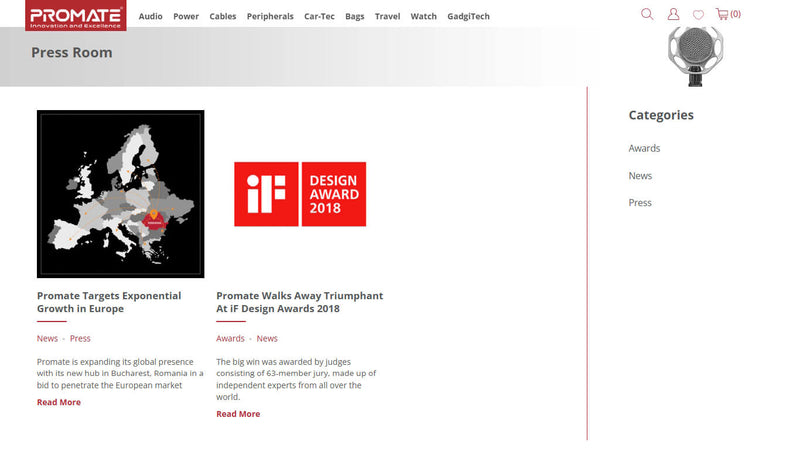Viewport: 800px width, 455px height.
Task: Read More on Europe growth article
Action: (x=59, y=402)
